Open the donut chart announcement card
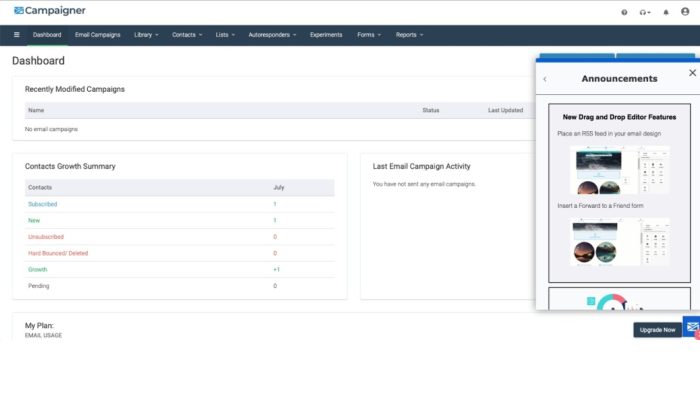This screenshot has width=700, height=400. pyautogui.click(x=619, y=299)
